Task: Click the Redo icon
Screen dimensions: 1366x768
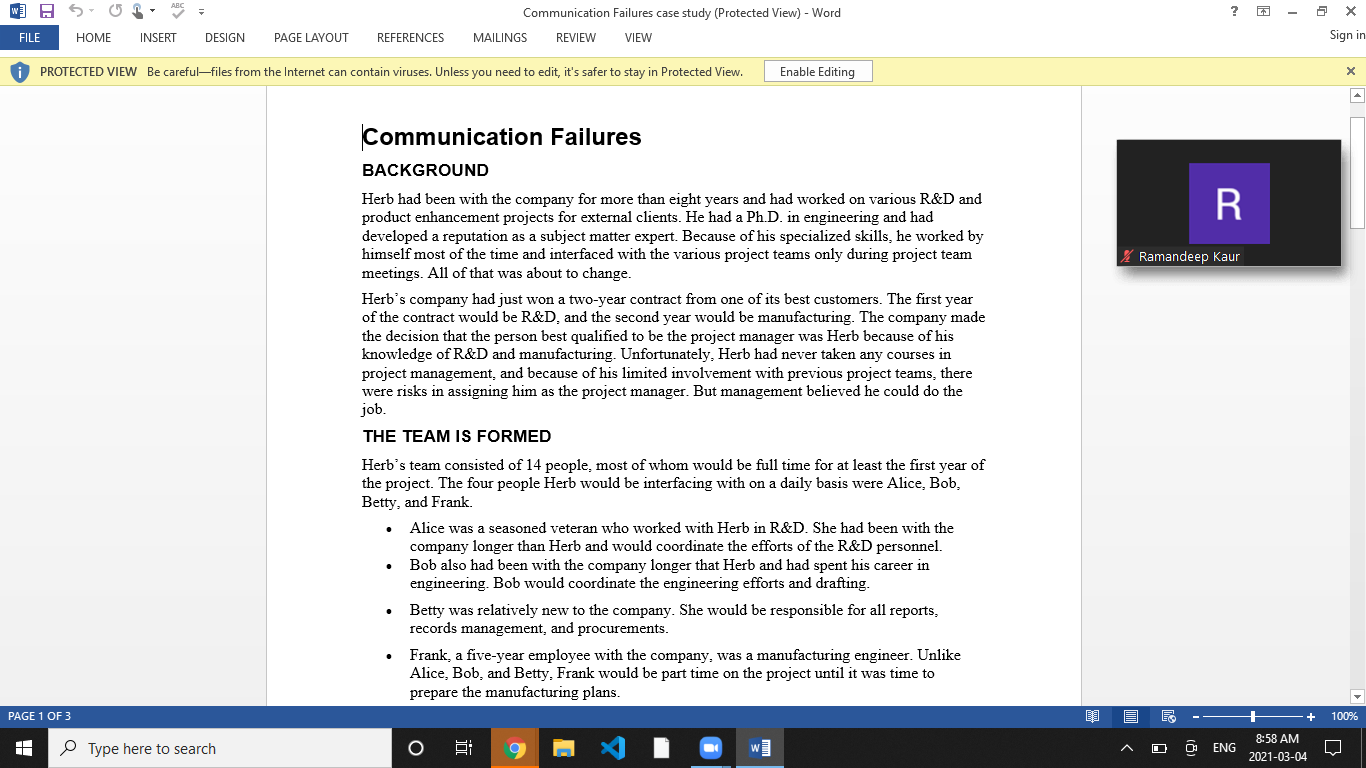Action: click(116, 10)
